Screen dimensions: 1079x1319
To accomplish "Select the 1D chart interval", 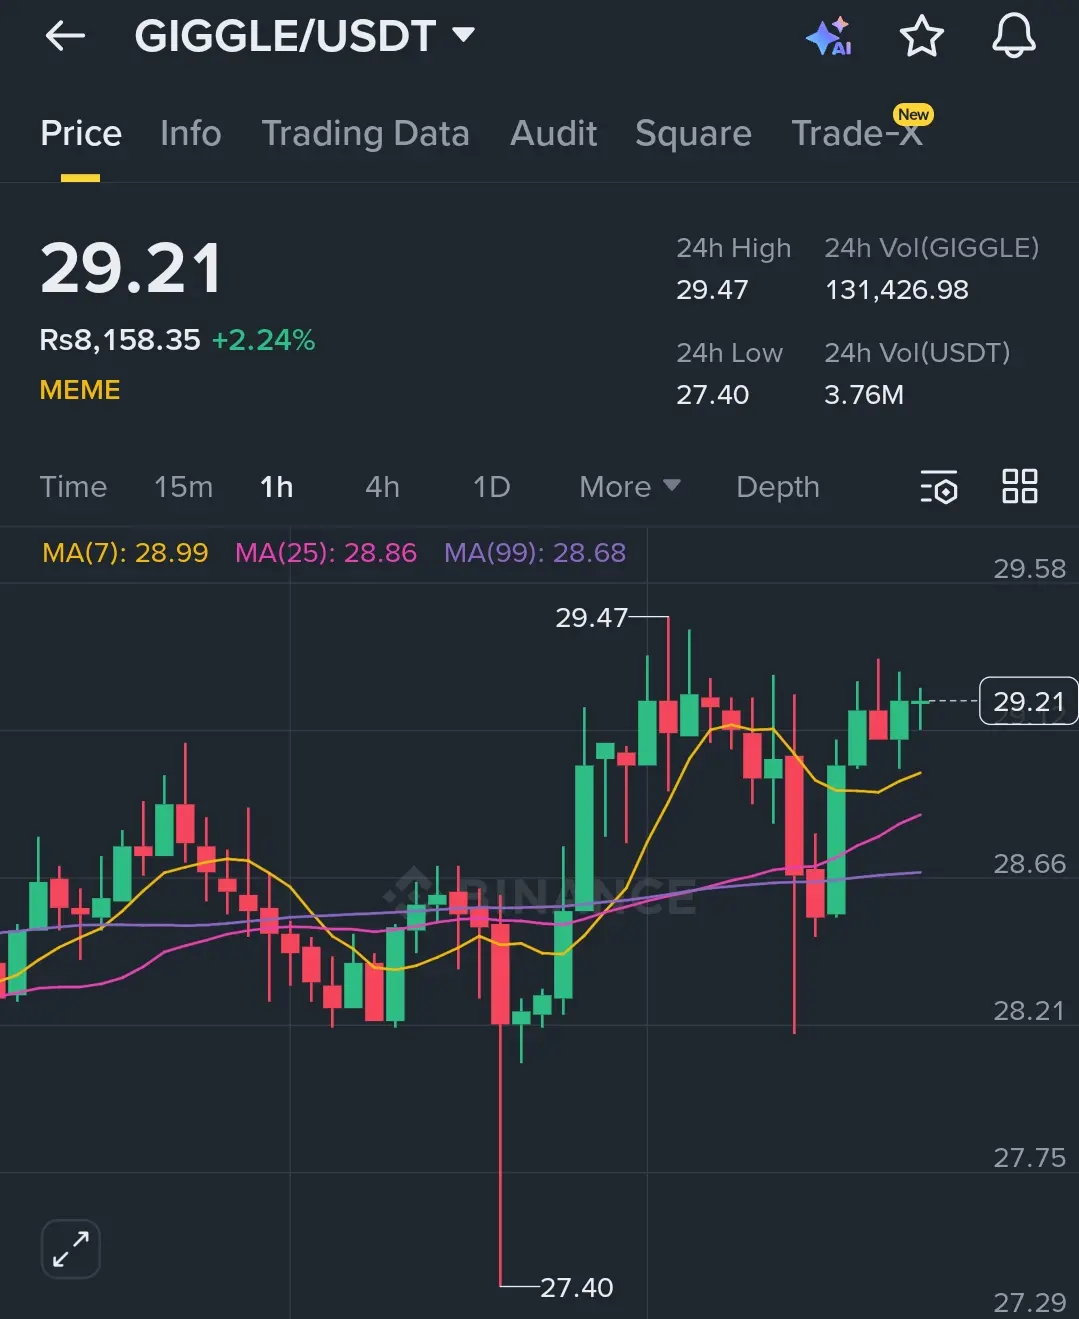I will 491,487.
